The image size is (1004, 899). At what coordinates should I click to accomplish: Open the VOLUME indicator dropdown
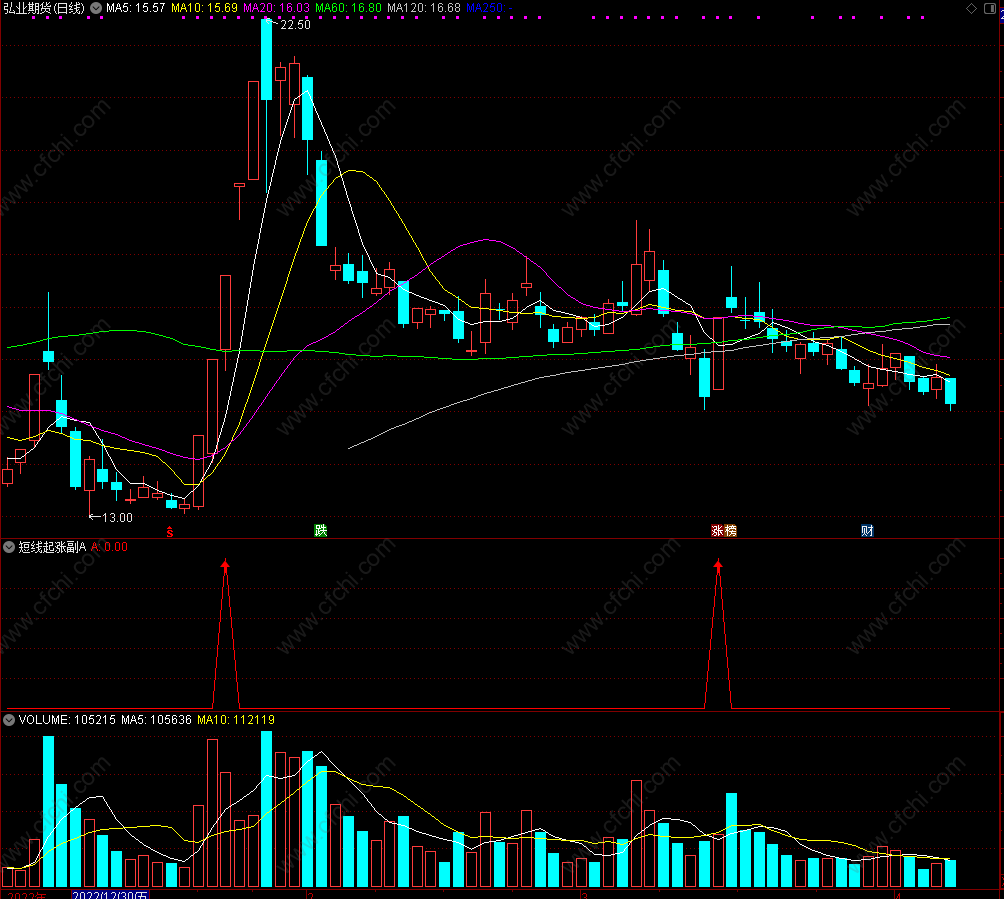click(9, 720)
